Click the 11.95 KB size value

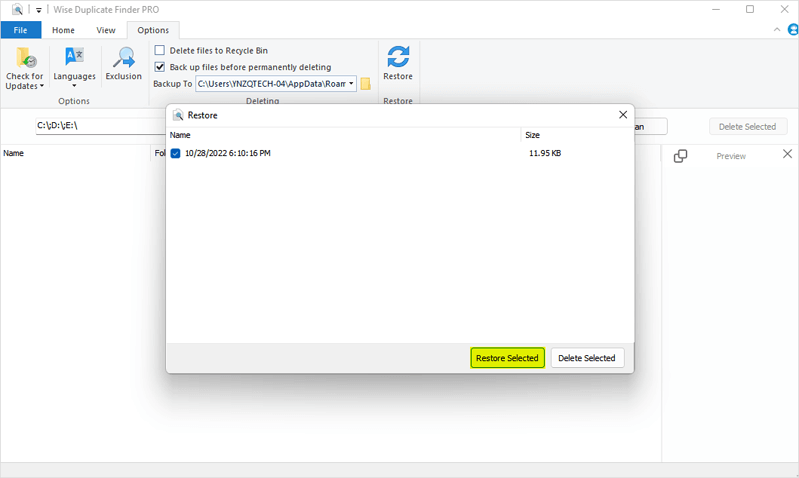pyautogui.click(x=545, y=153)
